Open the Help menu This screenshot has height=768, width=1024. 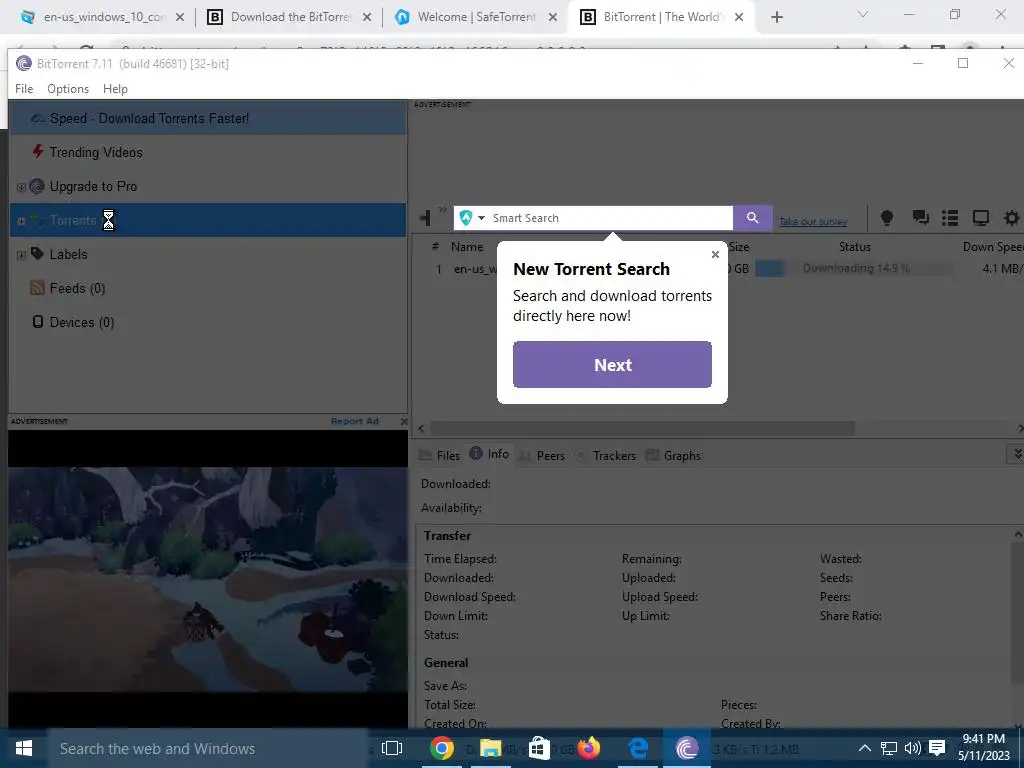point(116,89)
